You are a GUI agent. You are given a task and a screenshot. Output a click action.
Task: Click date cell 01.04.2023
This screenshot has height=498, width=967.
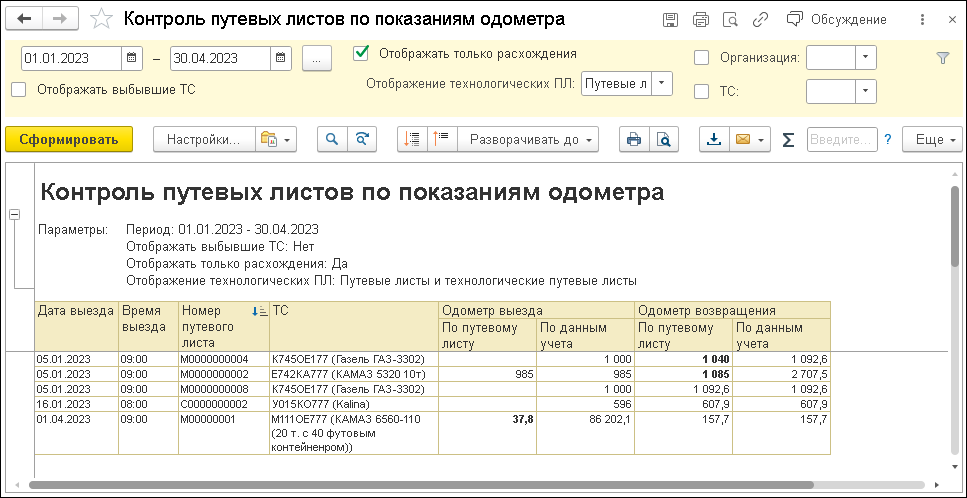[x=76, y=434]
